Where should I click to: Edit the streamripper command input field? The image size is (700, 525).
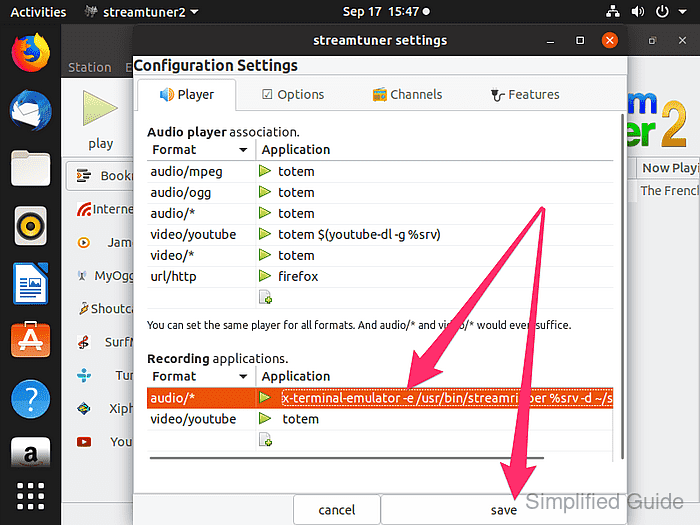[447, 398]
